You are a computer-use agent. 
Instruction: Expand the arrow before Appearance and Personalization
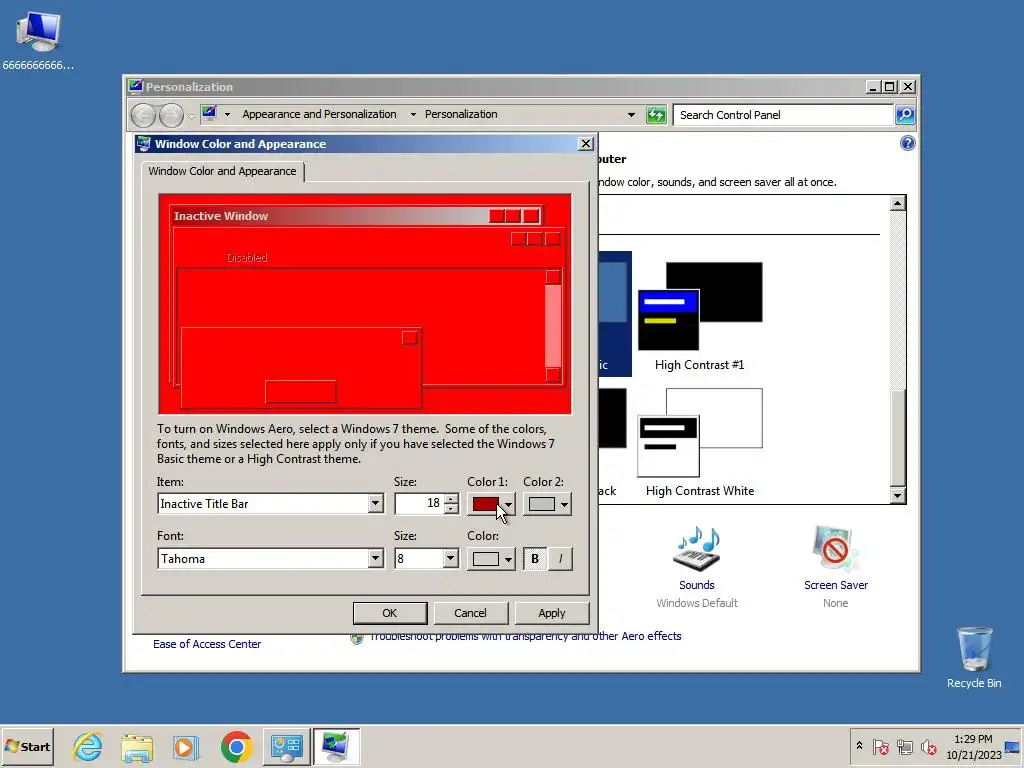pyautogui.click(x=227, y=114)
